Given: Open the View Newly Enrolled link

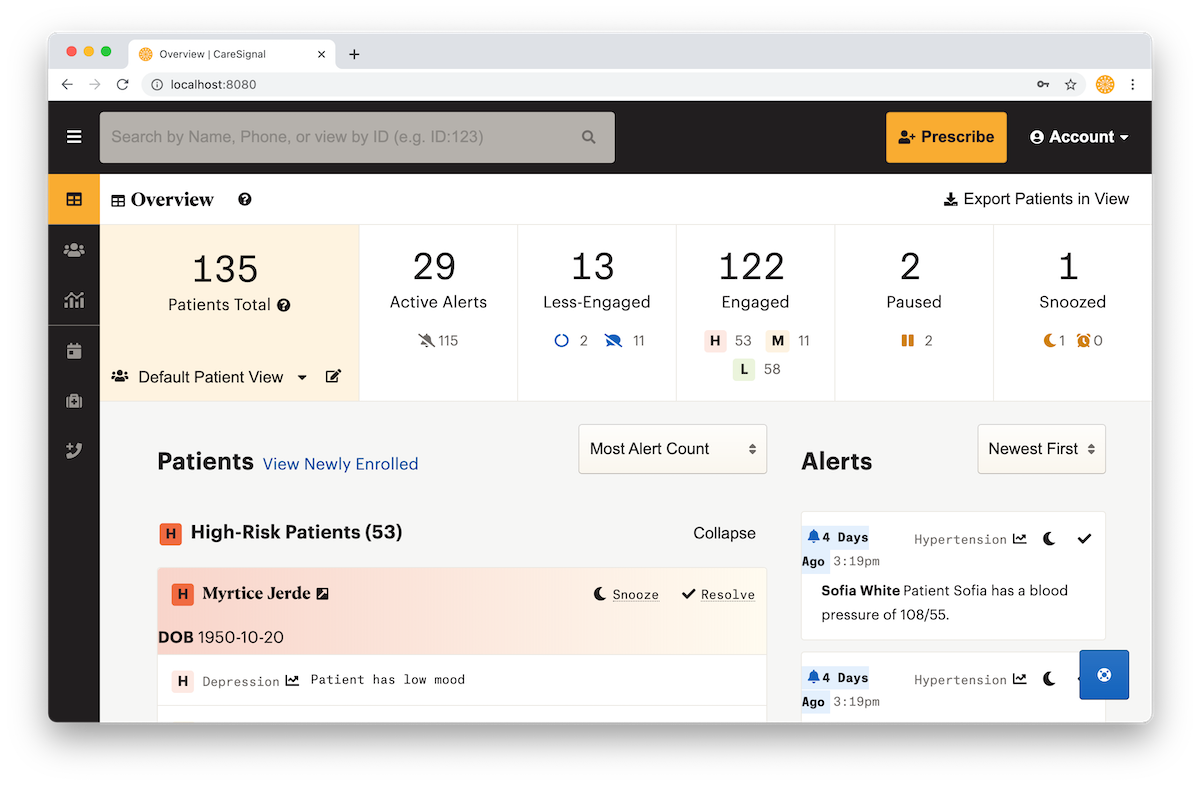Looking at the screenshot, I should click(340, 464).
